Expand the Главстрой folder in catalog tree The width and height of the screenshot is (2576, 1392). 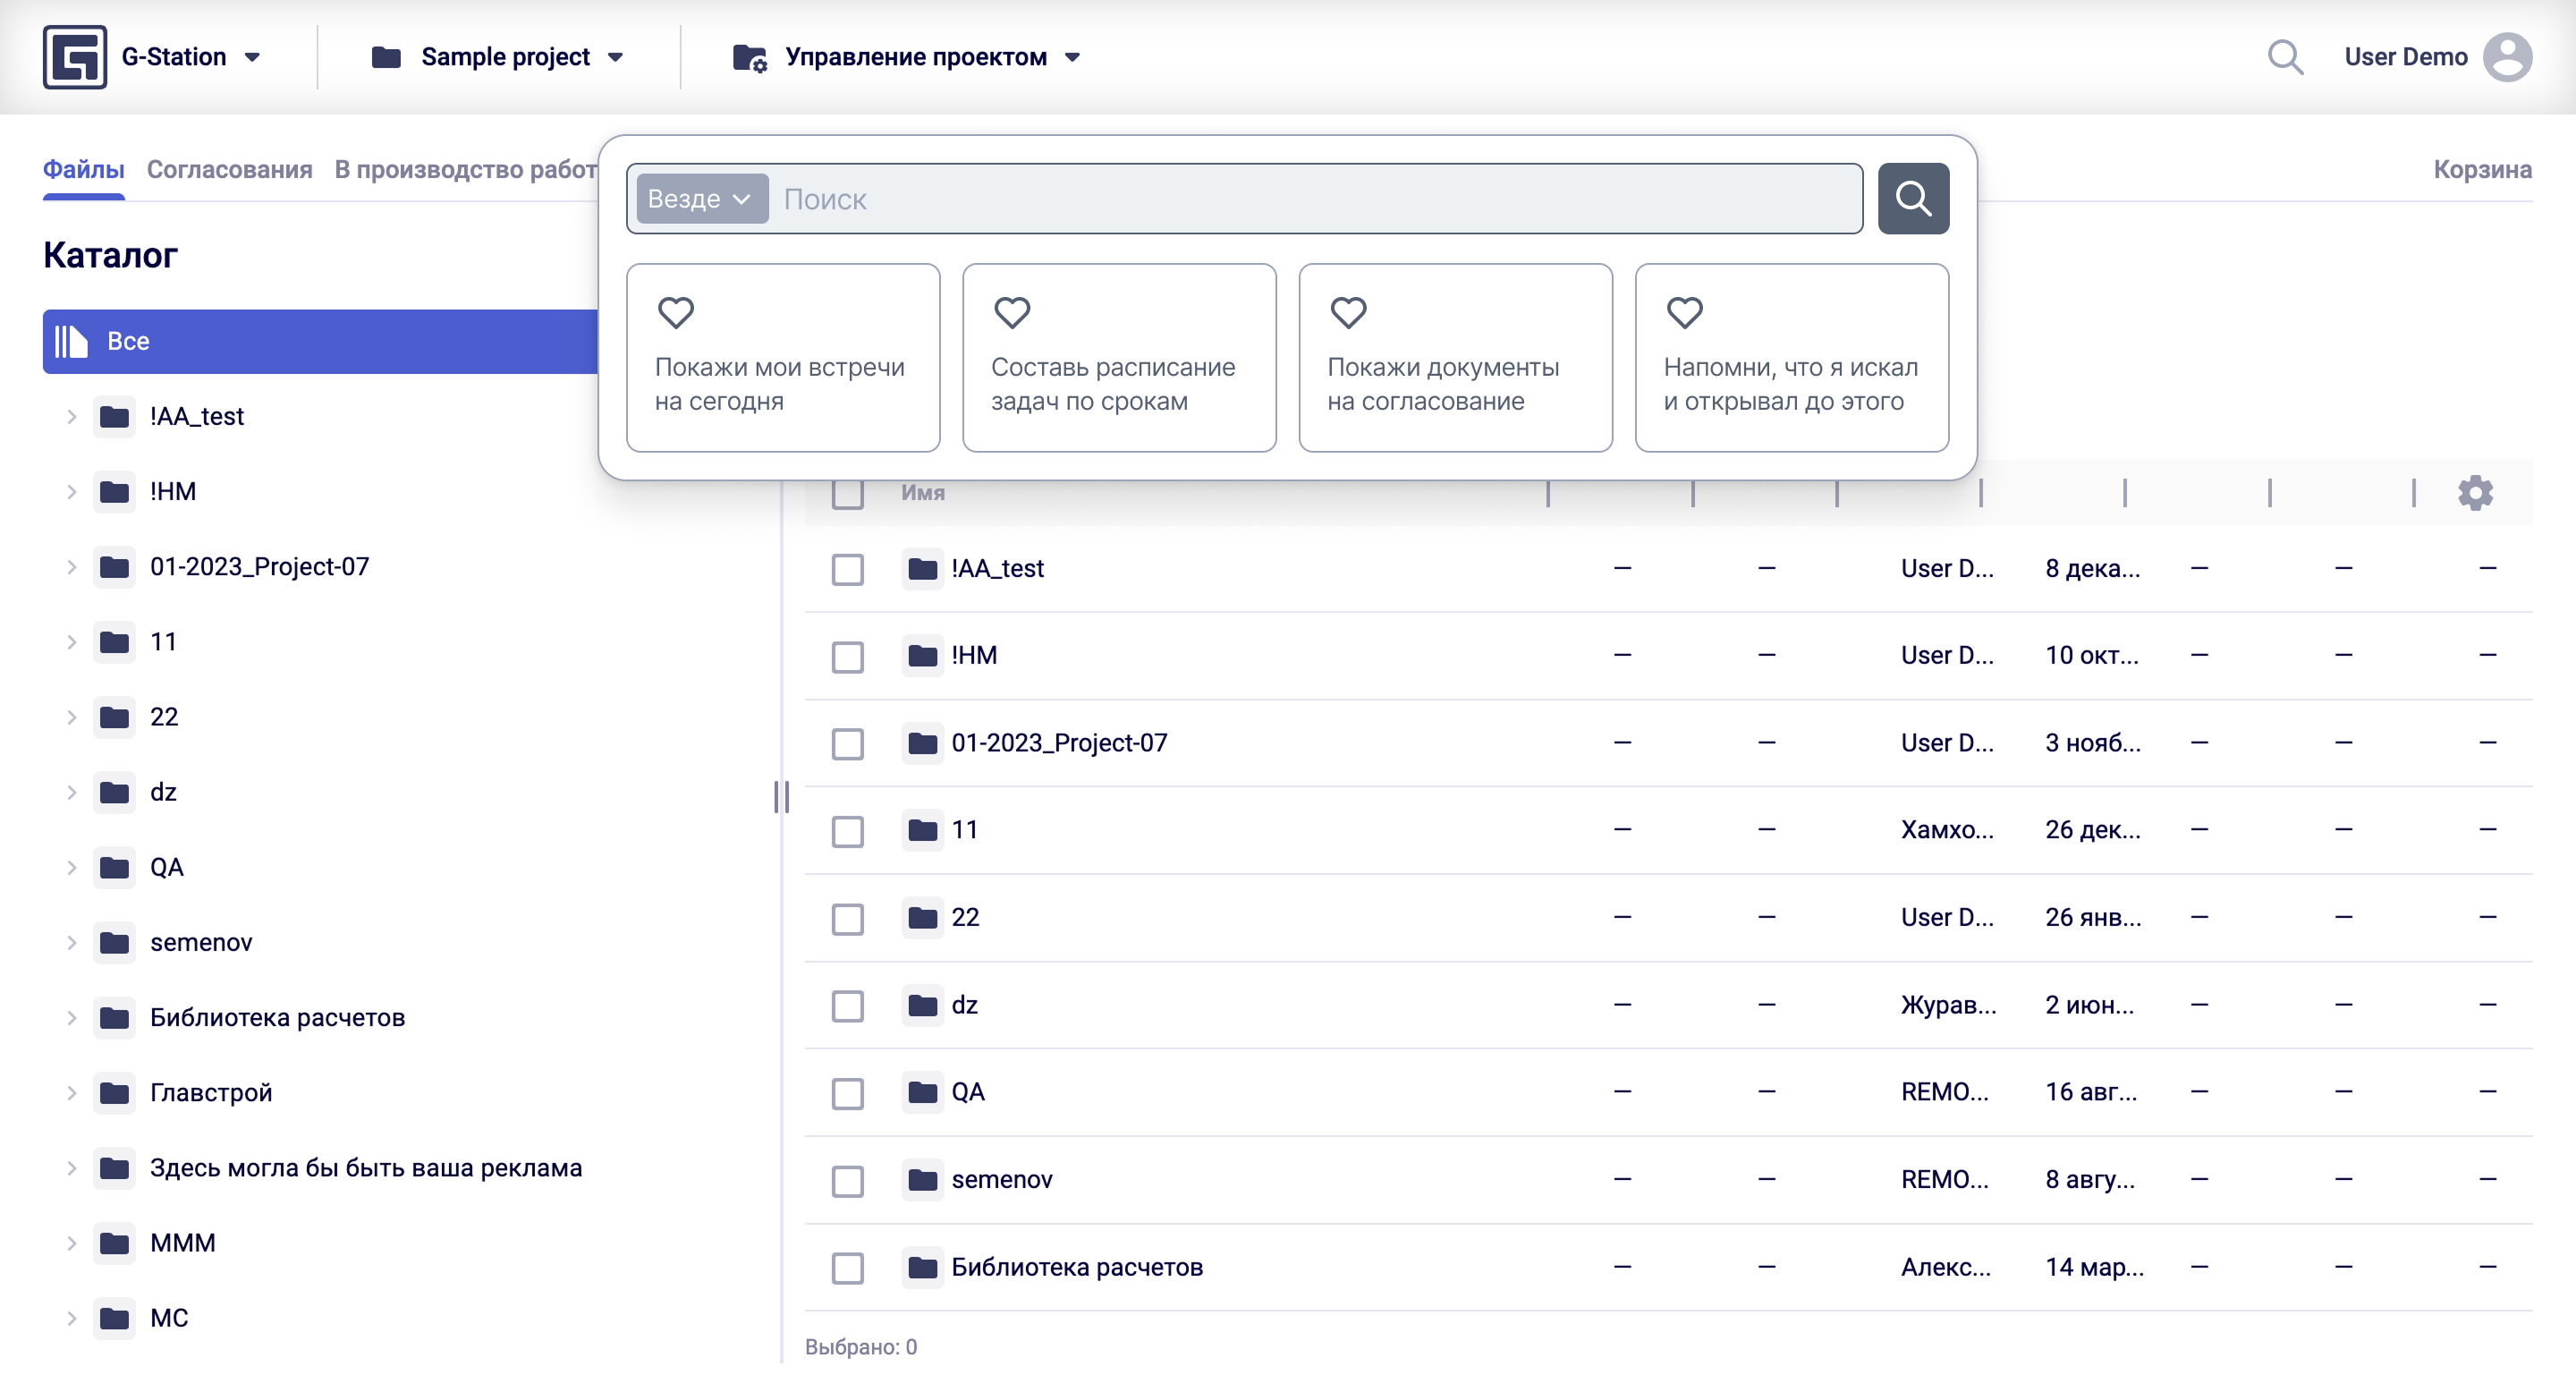[x=72, y=1093]
